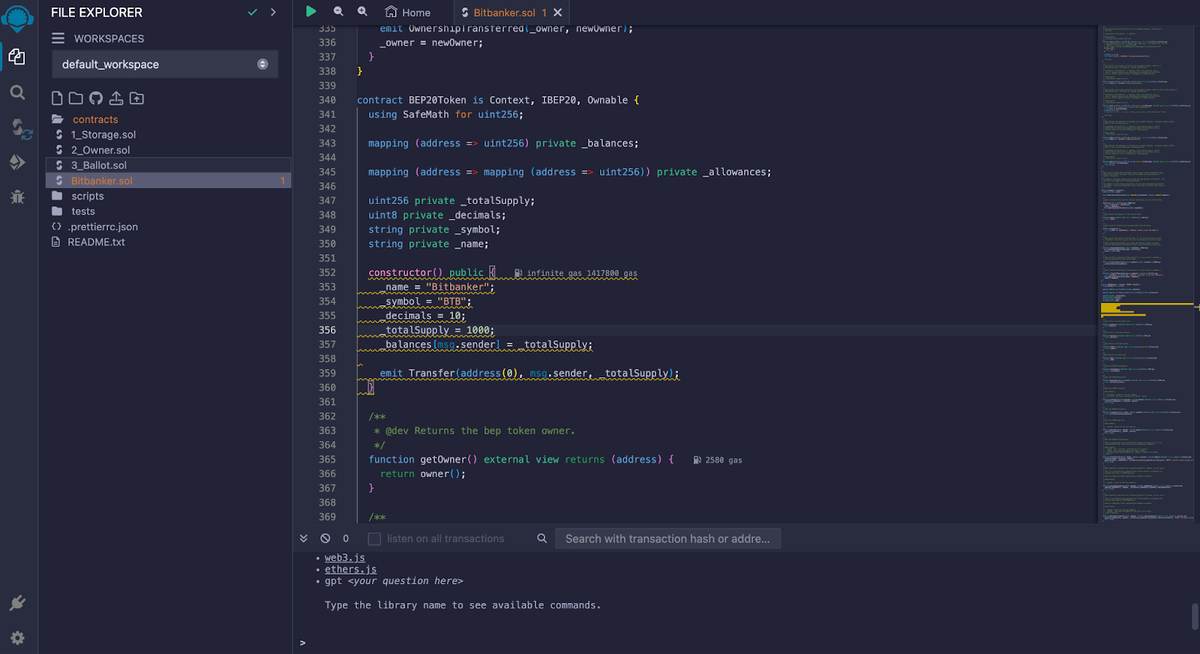Click the '2580 gas' estimate on getOwner
1200x654 pixels.
coord(717,460)
